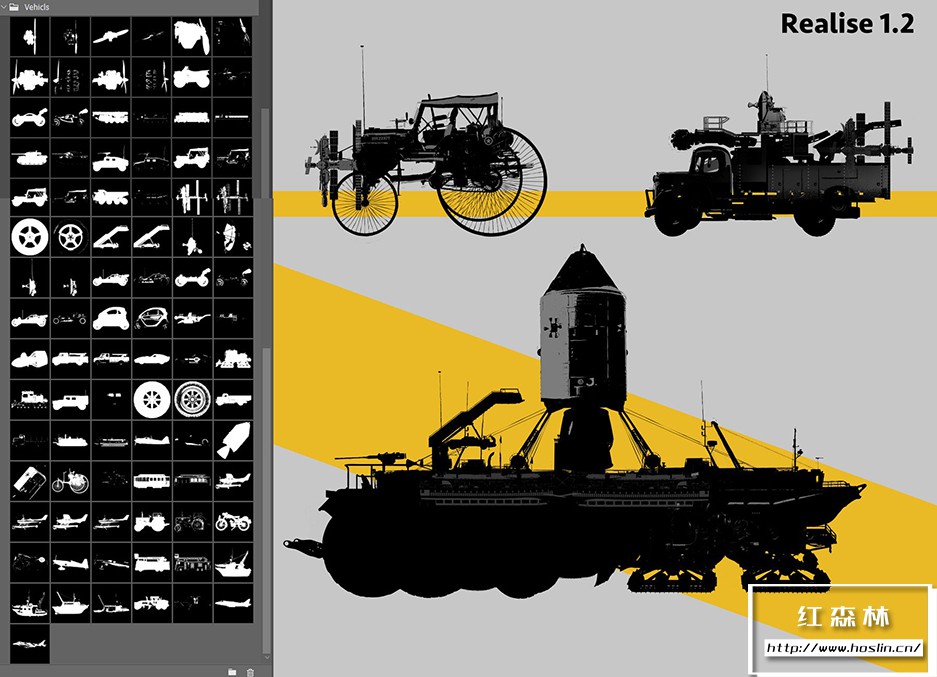Viewport: 937px width, 677px height.
Task: Choose the outlined five-spoke rim brush
Action: coord(70,237)
